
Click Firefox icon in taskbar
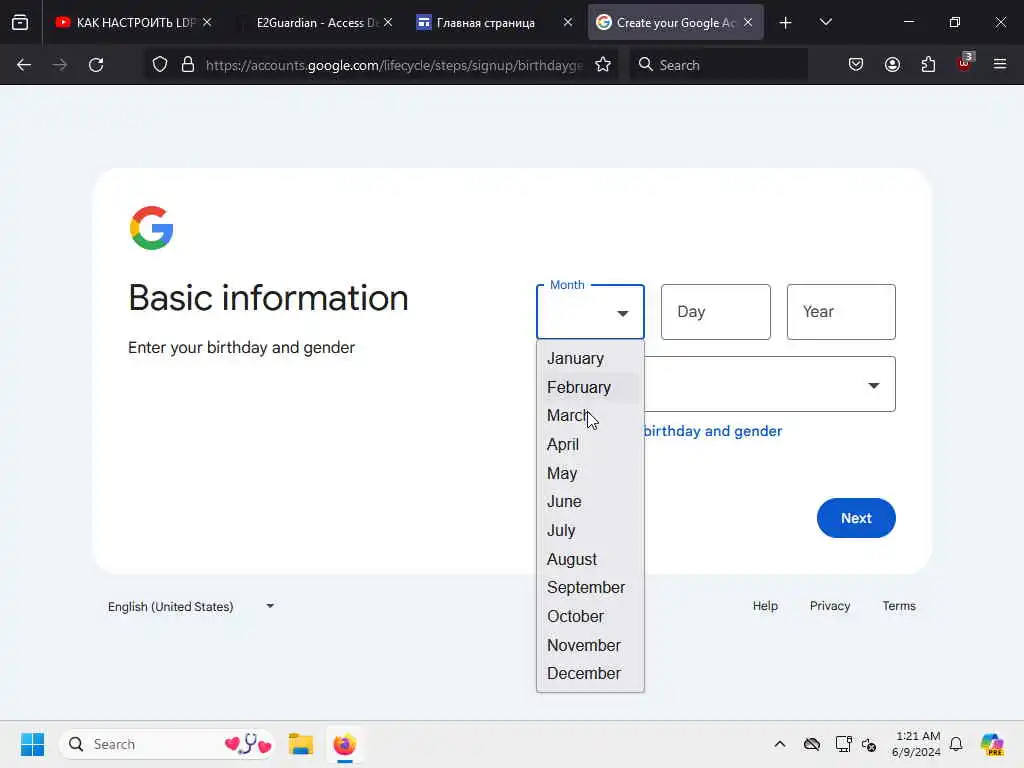pyautogui.click(x=345, y=744)
